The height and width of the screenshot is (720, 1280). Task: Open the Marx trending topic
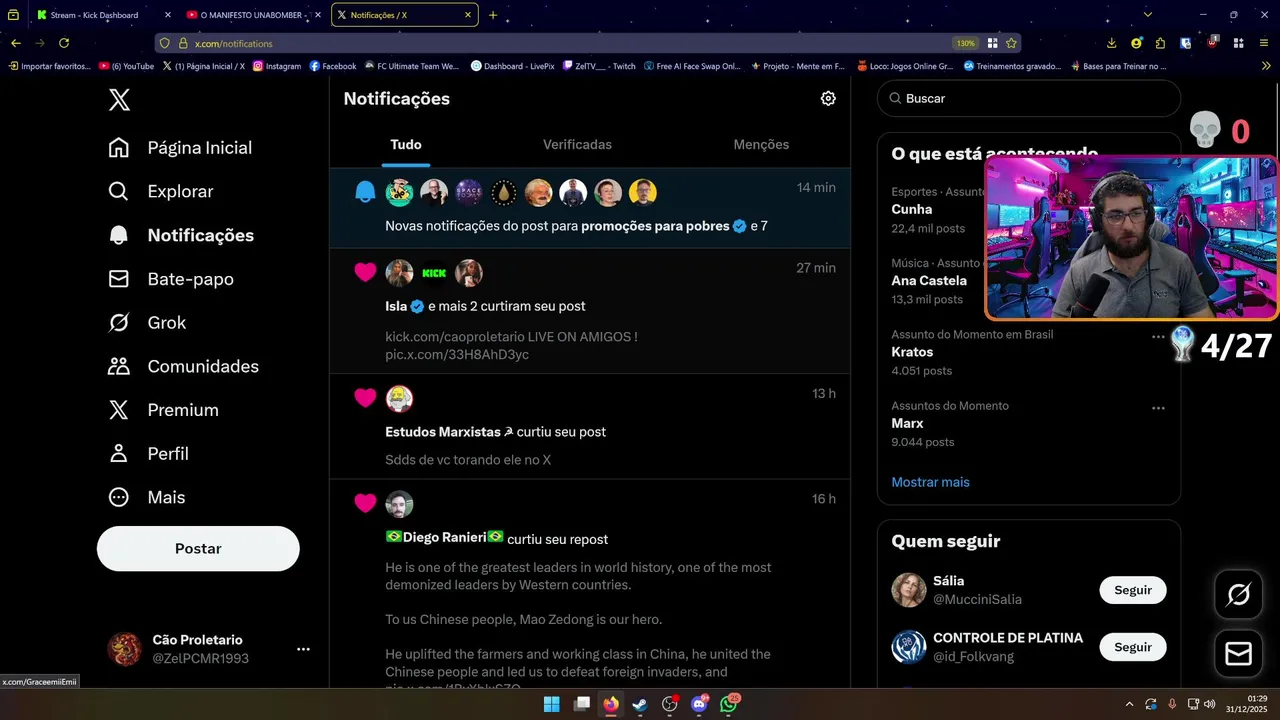(x=907, y=423)
